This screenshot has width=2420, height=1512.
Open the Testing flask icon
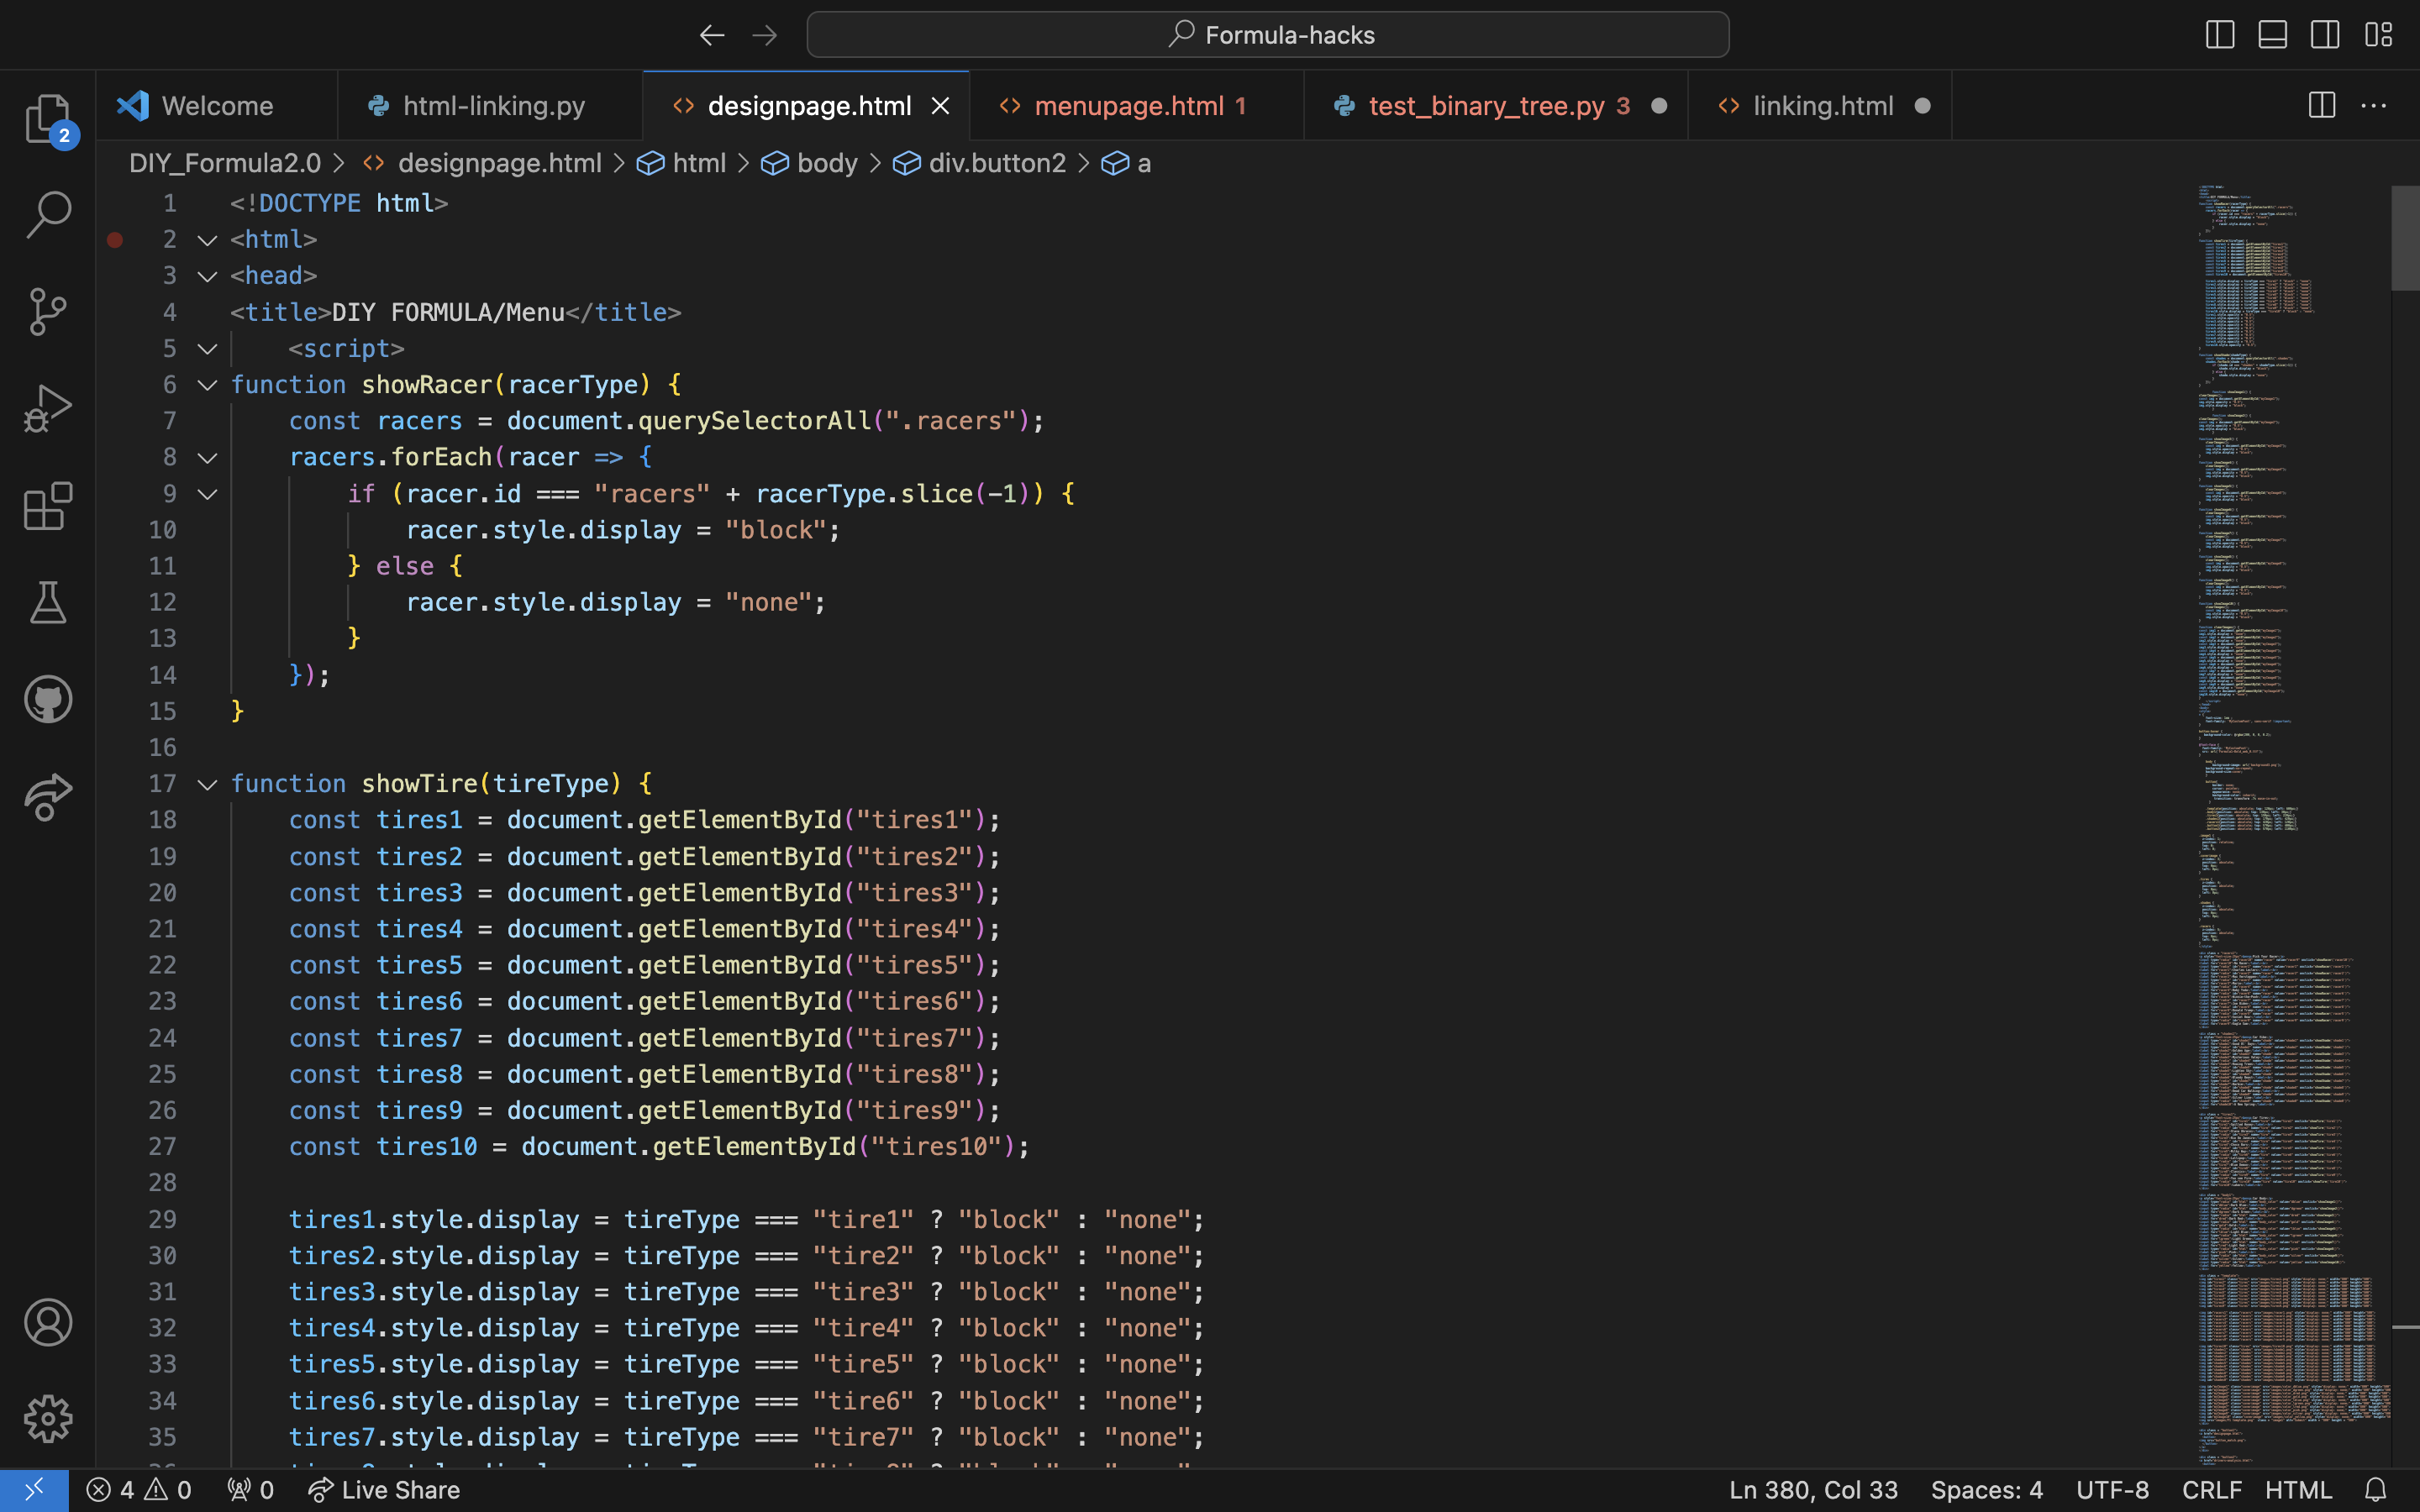click(x=47, y=602)
